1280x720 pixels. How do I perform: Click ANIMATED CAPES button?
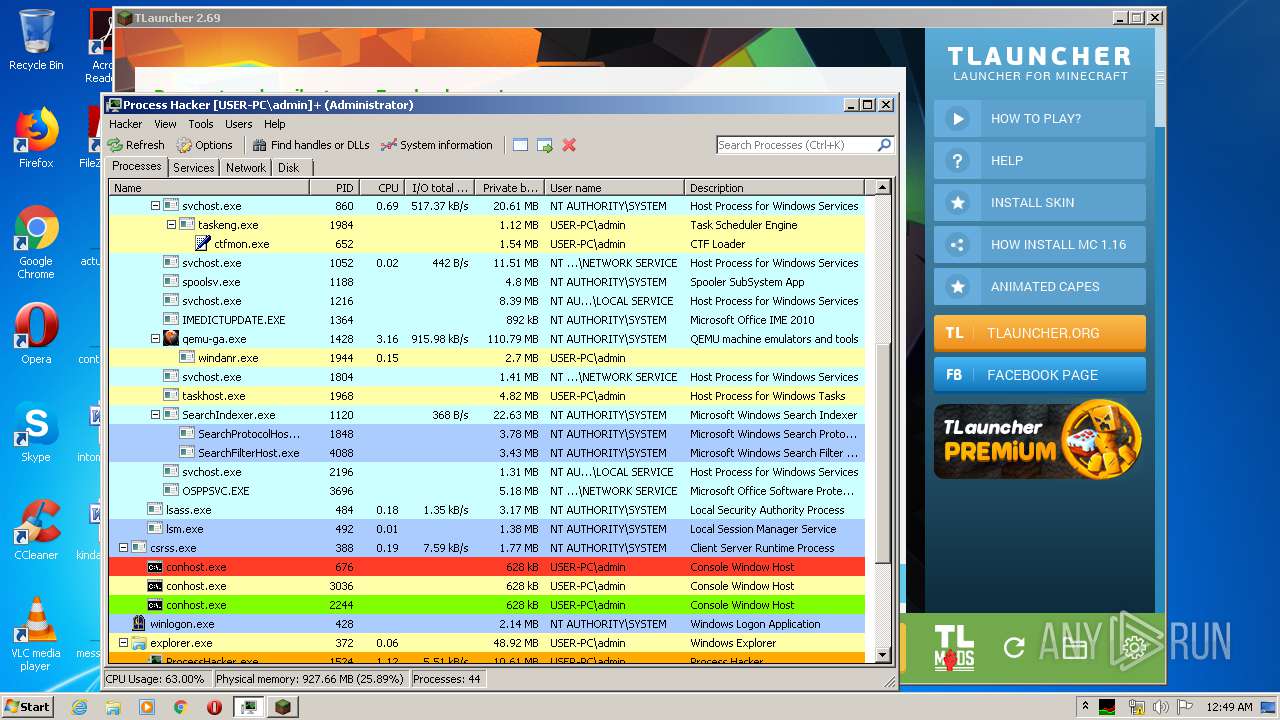tap(1040, 286)
